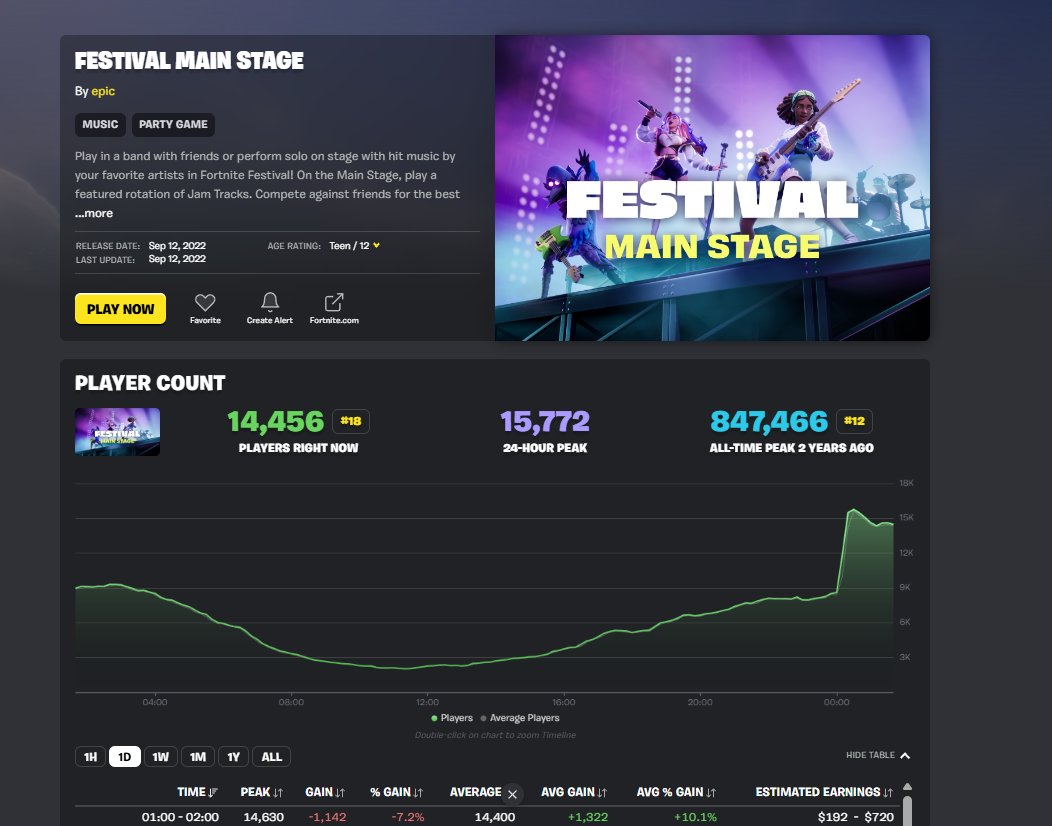Switch the chart to the 1H range
The image size is (1052, 826).
(x=90, y=757)
